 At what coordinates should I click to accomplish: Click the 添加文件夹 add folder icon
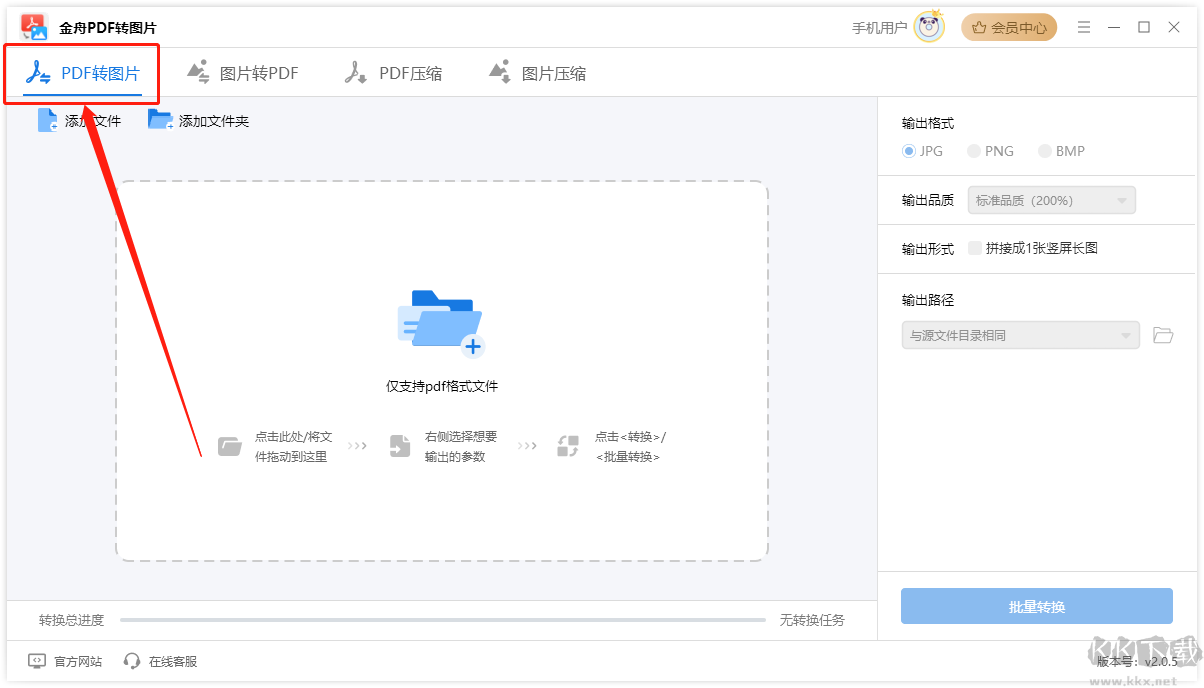(x=160, y=119)
